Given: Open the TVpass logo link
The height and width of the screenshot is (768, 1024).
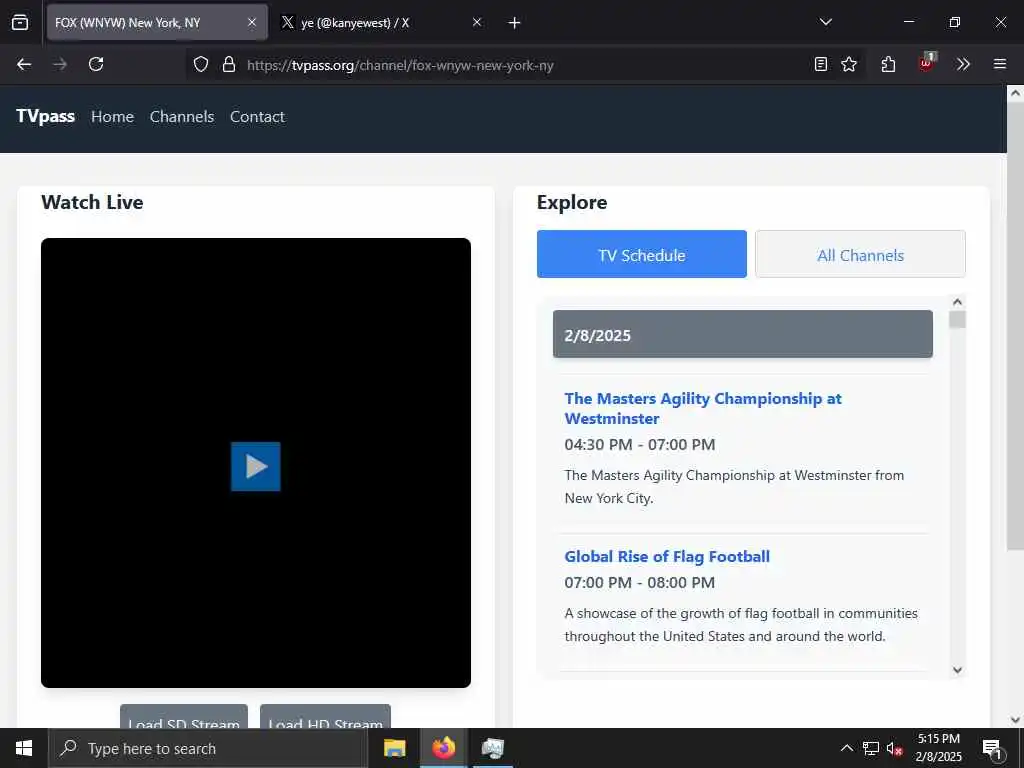Looking at the screenshot, I should (x=45, y=116).
